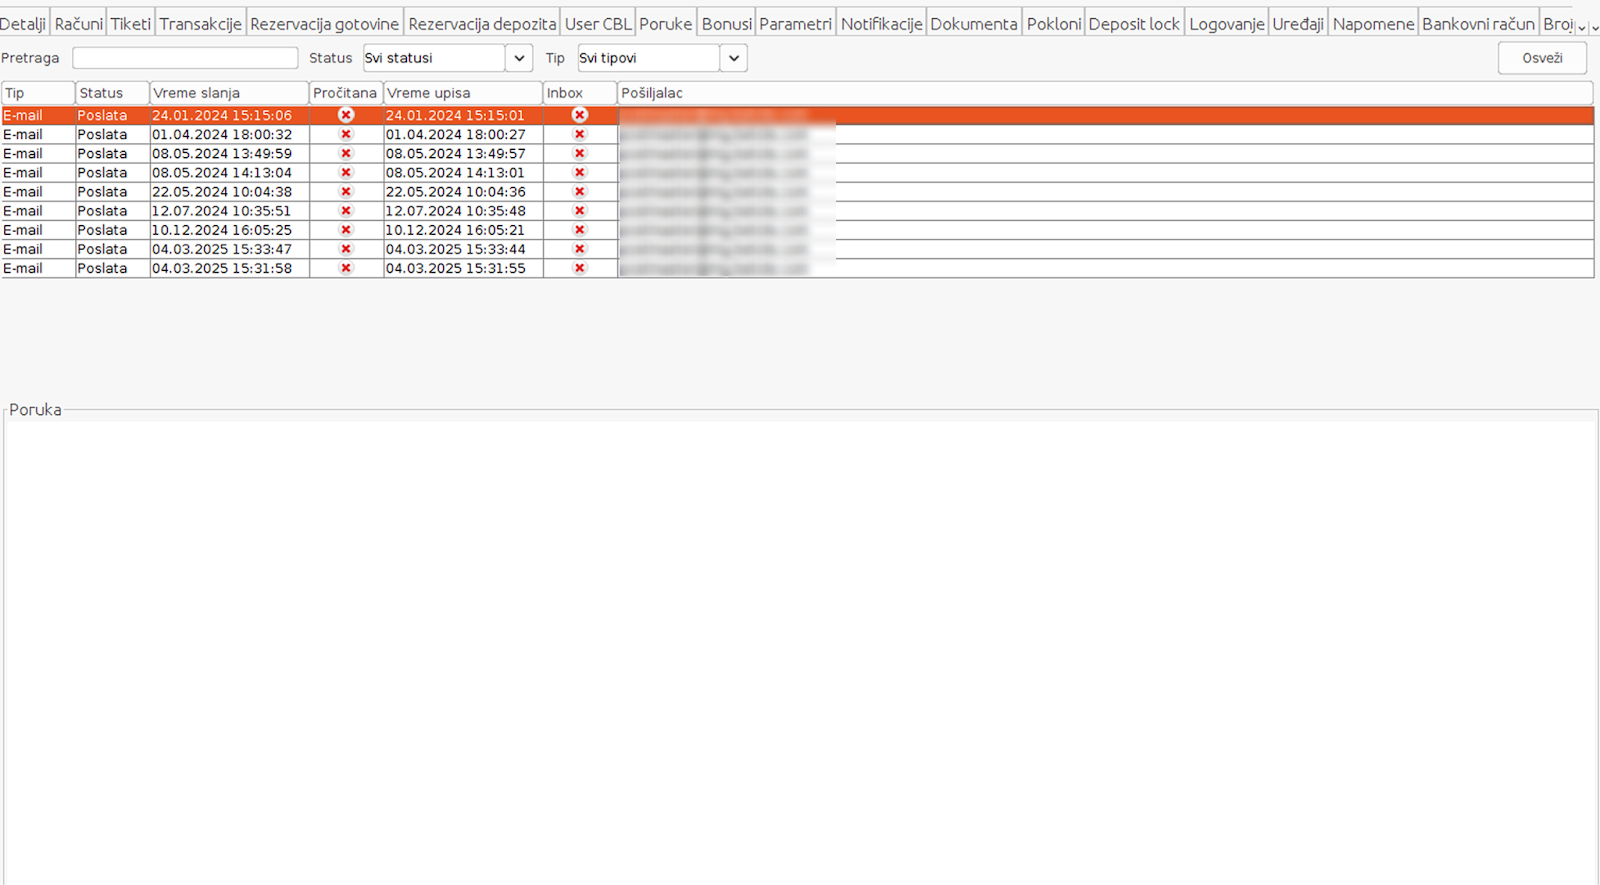
Task: Click the Pročitana red X for 10.12.2024 16:05:25
Action: 346,230
